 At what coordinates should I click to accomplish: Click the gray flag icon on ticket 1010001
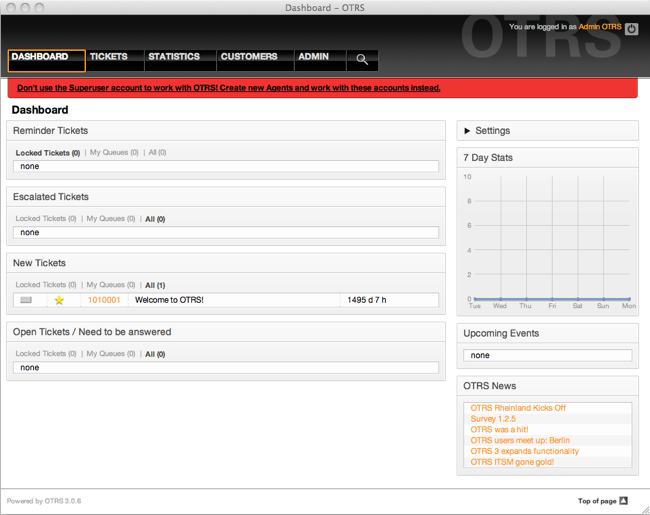click(x=26, y=300)
